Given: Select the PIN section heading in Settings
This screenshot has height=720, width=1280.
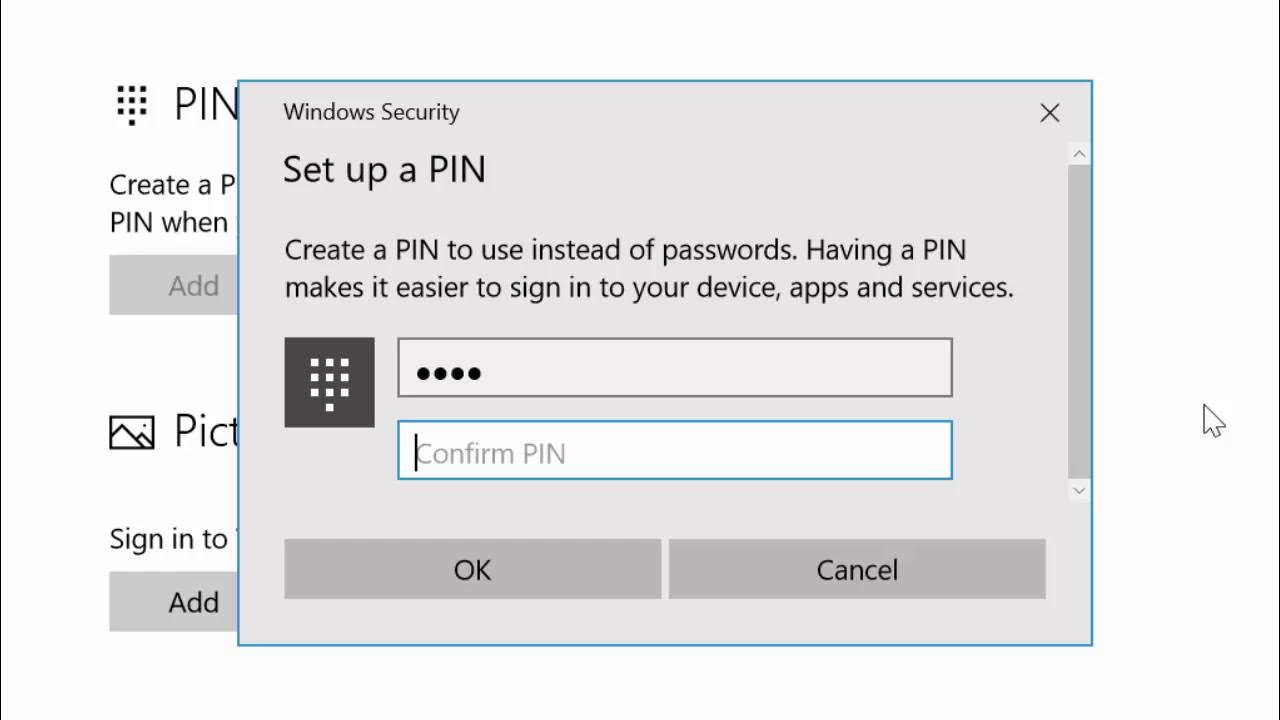Looking at the screenshot, I should click(205, 105).
